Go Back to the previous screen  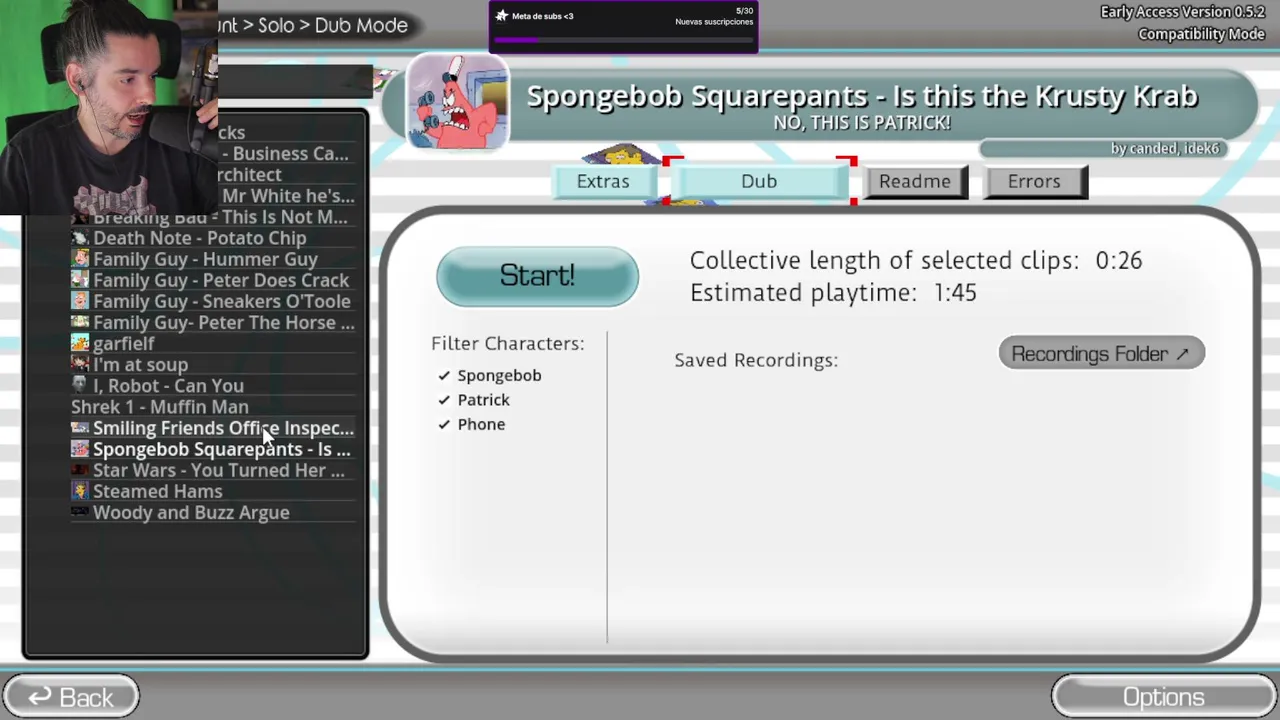(71, 697)
